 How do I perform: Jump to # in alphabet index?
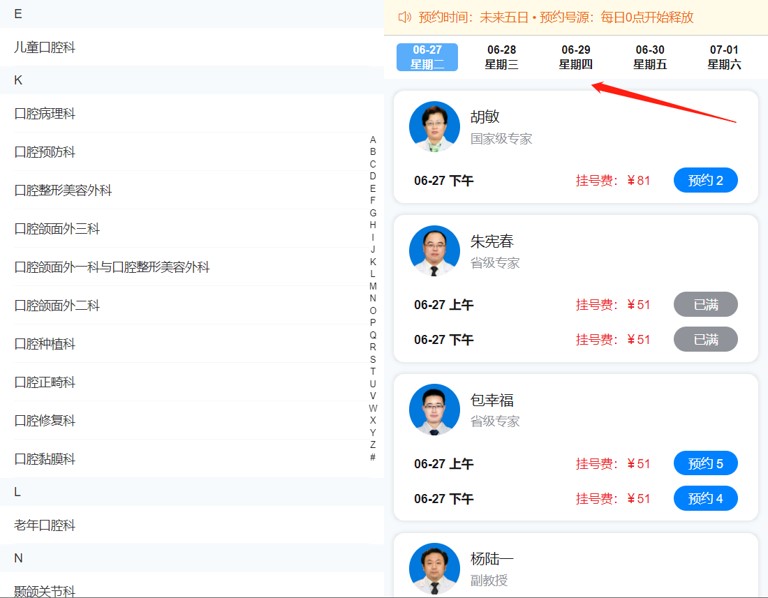(x=373, y=457)
